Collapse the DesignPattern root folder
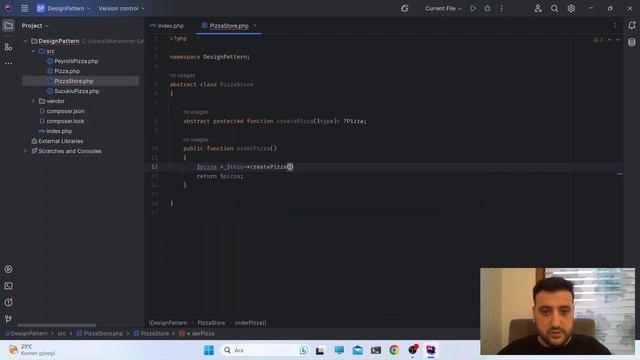This screenshot has height=360, width=640. tap(25, 41)
